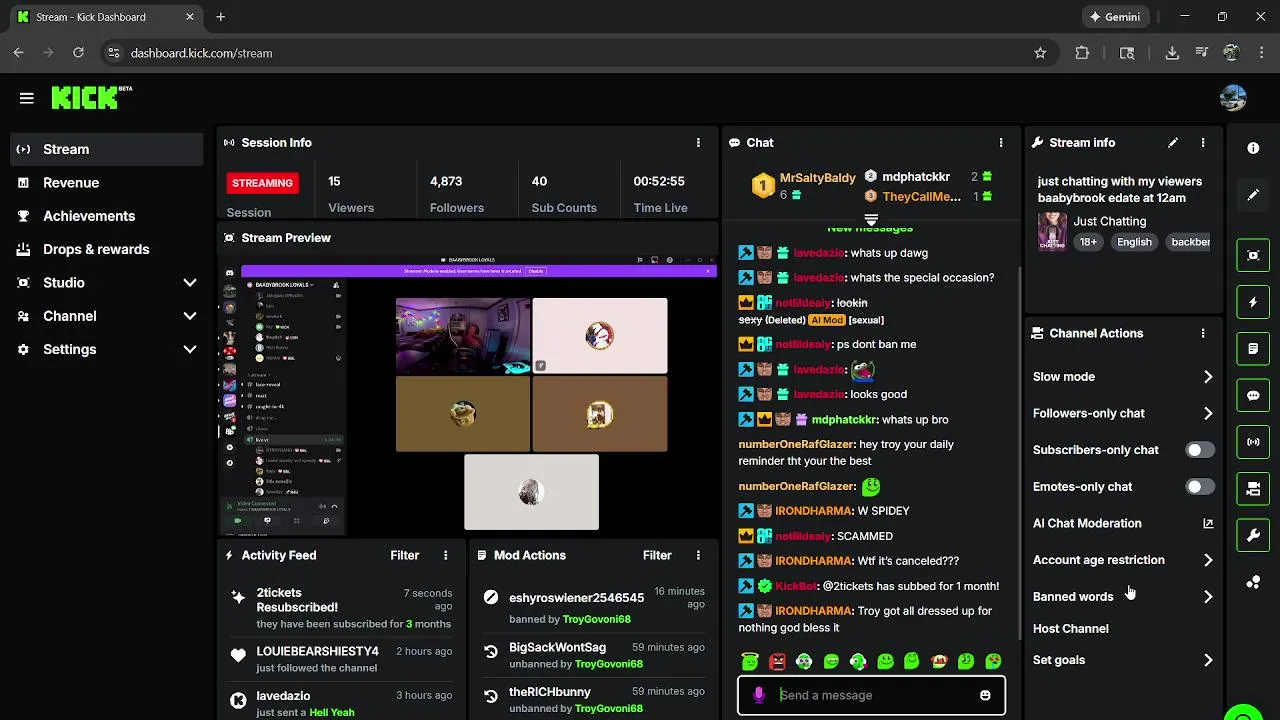
Task: Click the pencil icon in right rail
Action: tap(1253, 195)
